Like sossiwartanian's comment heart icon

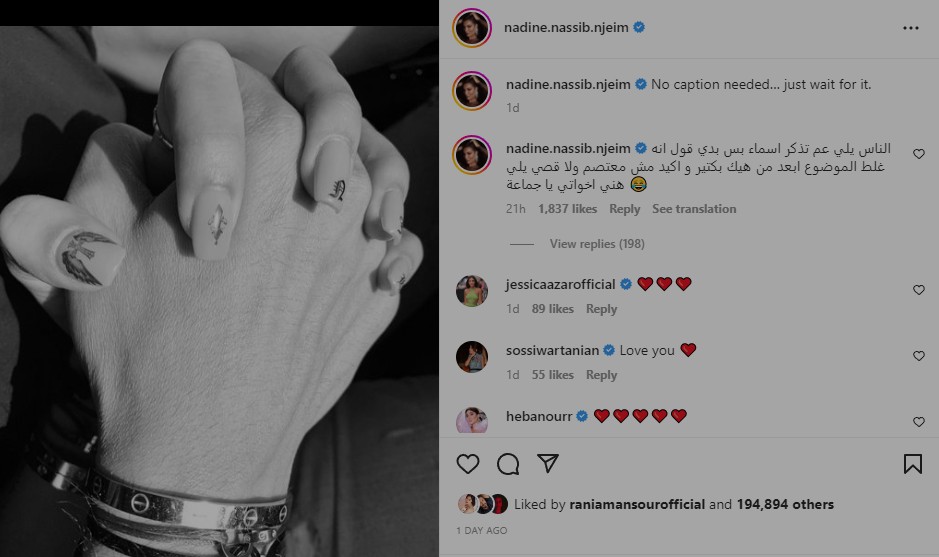click(919, 356)
